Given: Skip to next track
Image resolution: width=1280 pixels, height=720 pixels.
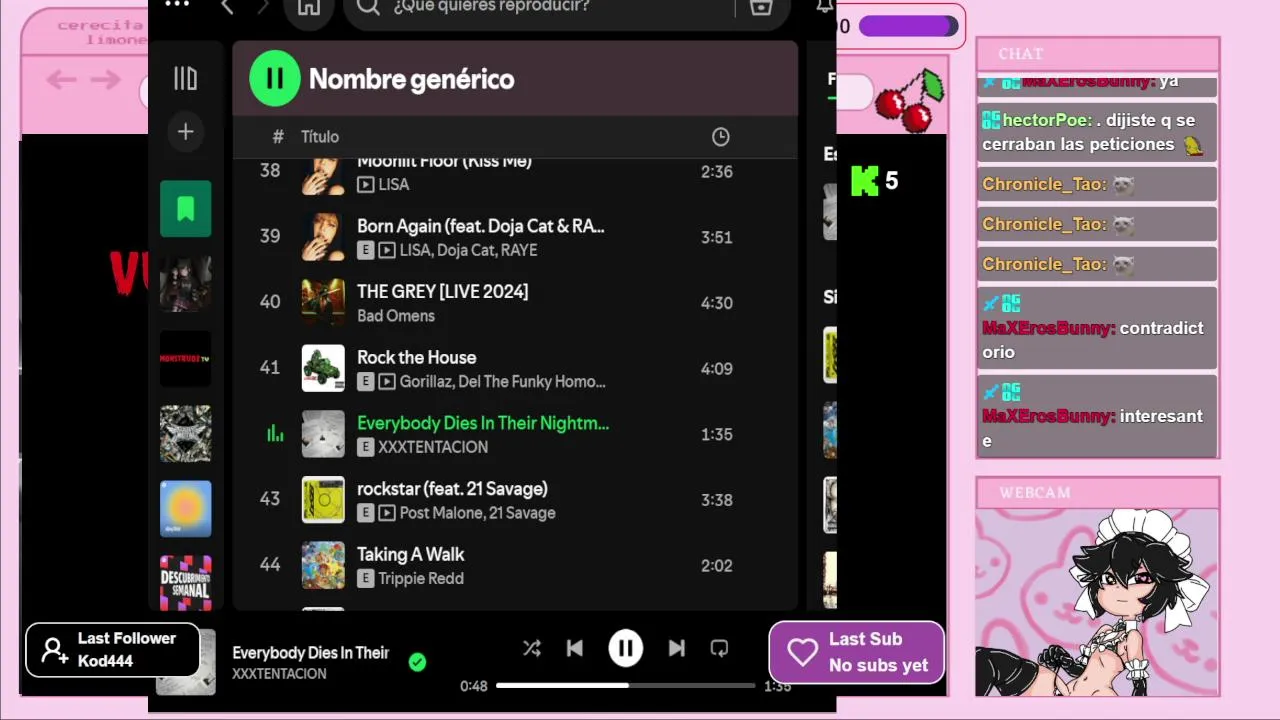Looking at the screenshot, I should [677, 649].
